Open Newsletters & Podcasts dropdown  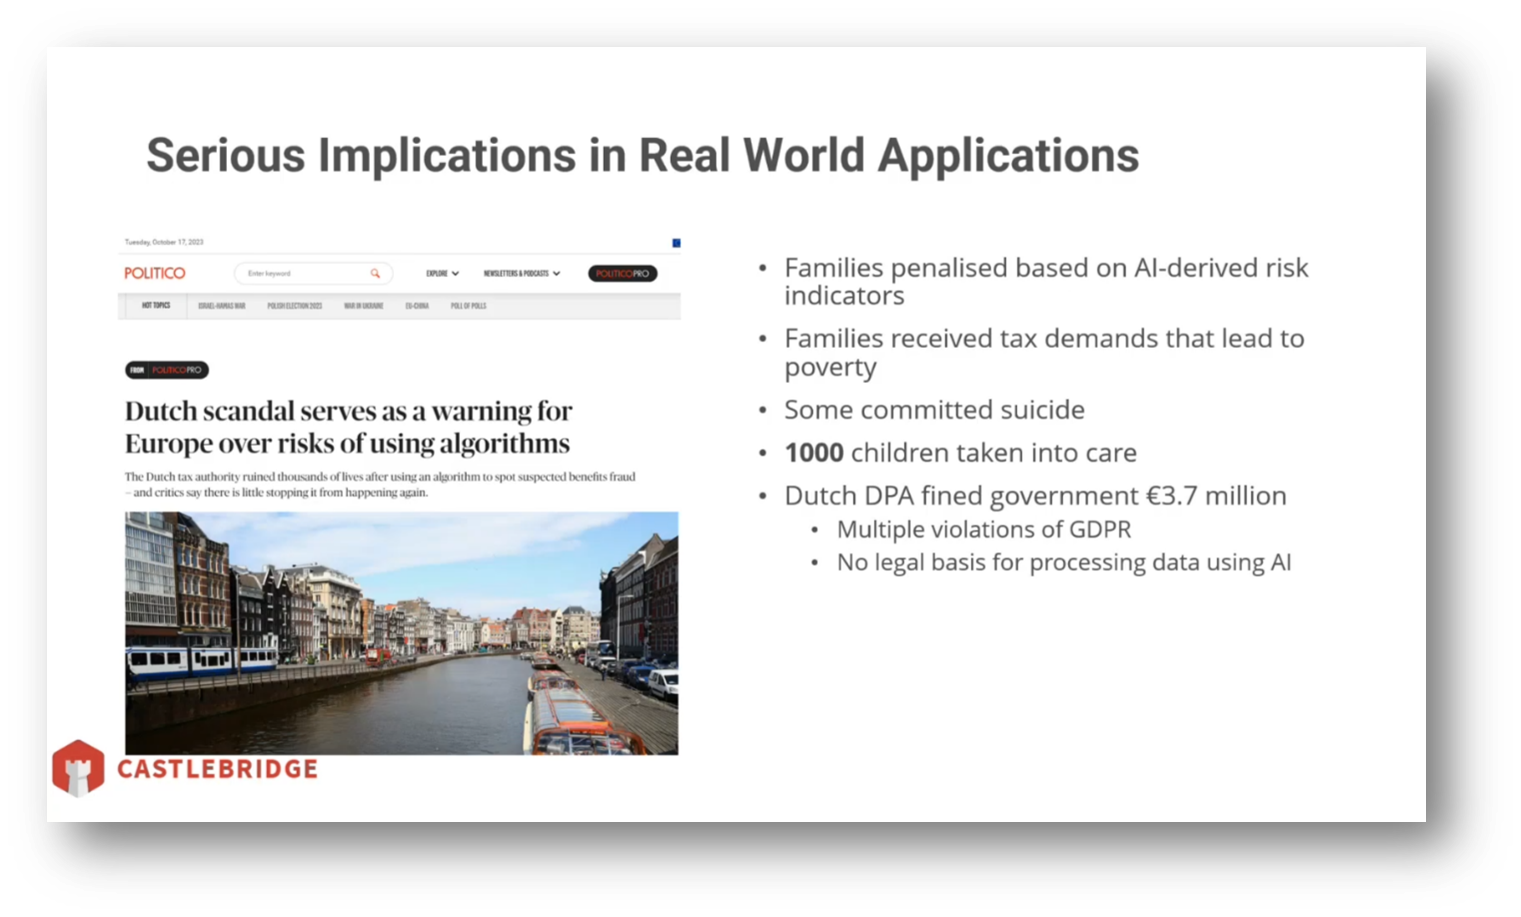(x=522, y=273)
